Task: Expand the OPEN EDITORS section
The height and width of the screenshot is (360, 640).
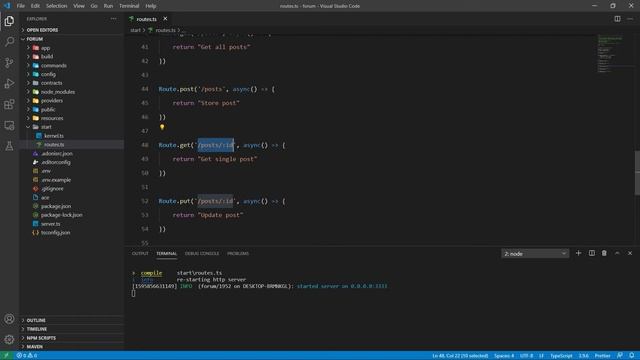Action: pyautogui.click(x=42, y=30)
